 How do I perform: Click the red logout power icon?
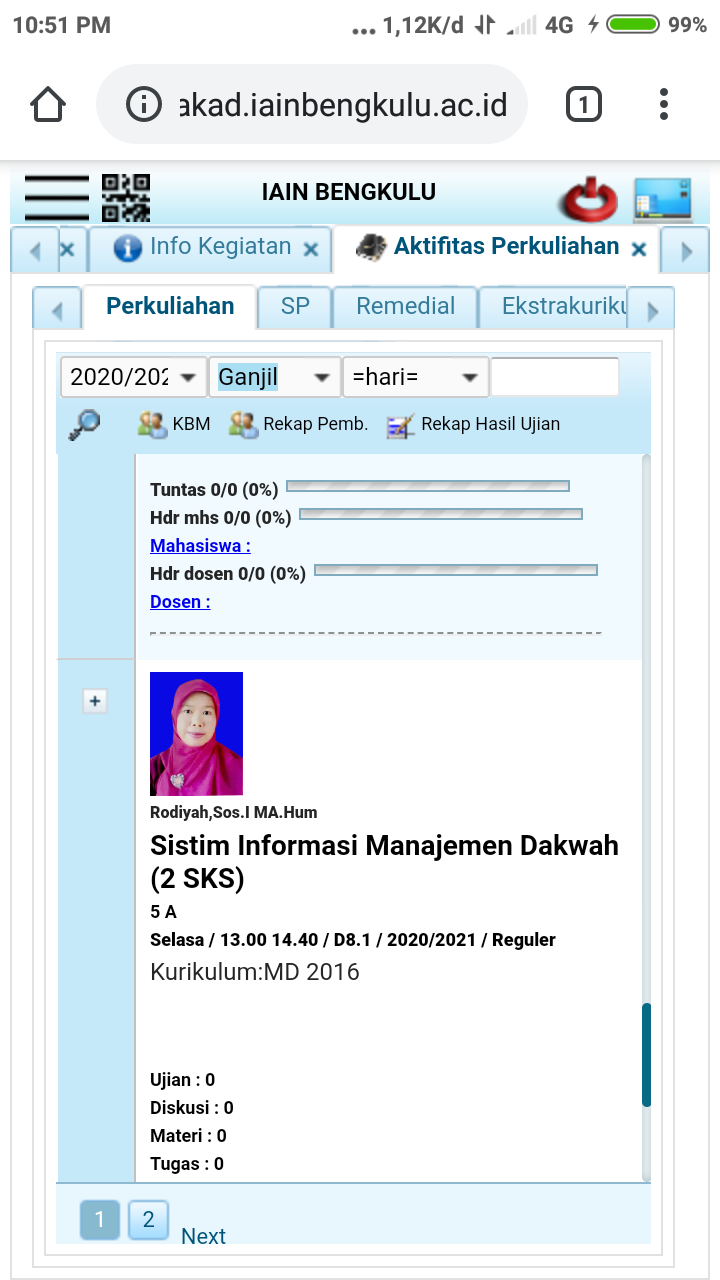589,199
